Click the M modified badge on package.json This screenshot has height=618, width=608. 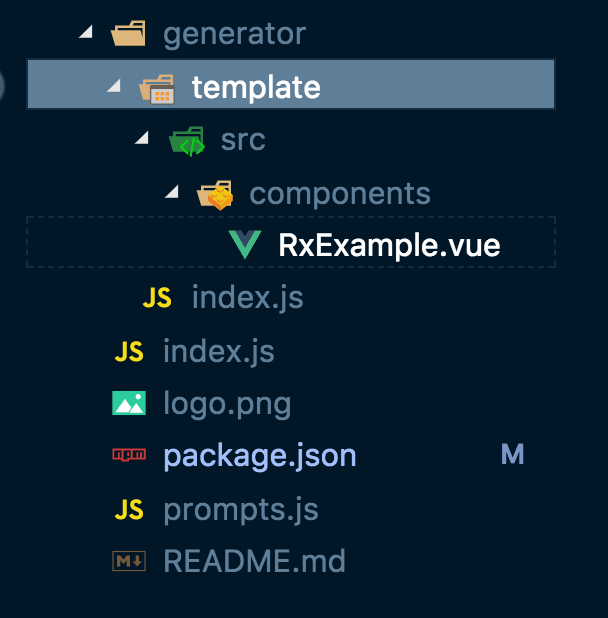coord(512,454)
